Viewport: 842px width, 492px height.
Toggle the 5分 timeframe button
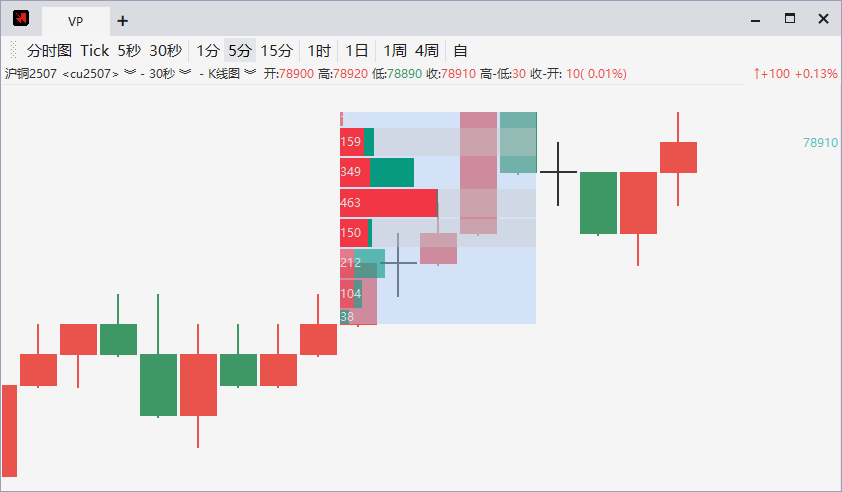[240, 50]
